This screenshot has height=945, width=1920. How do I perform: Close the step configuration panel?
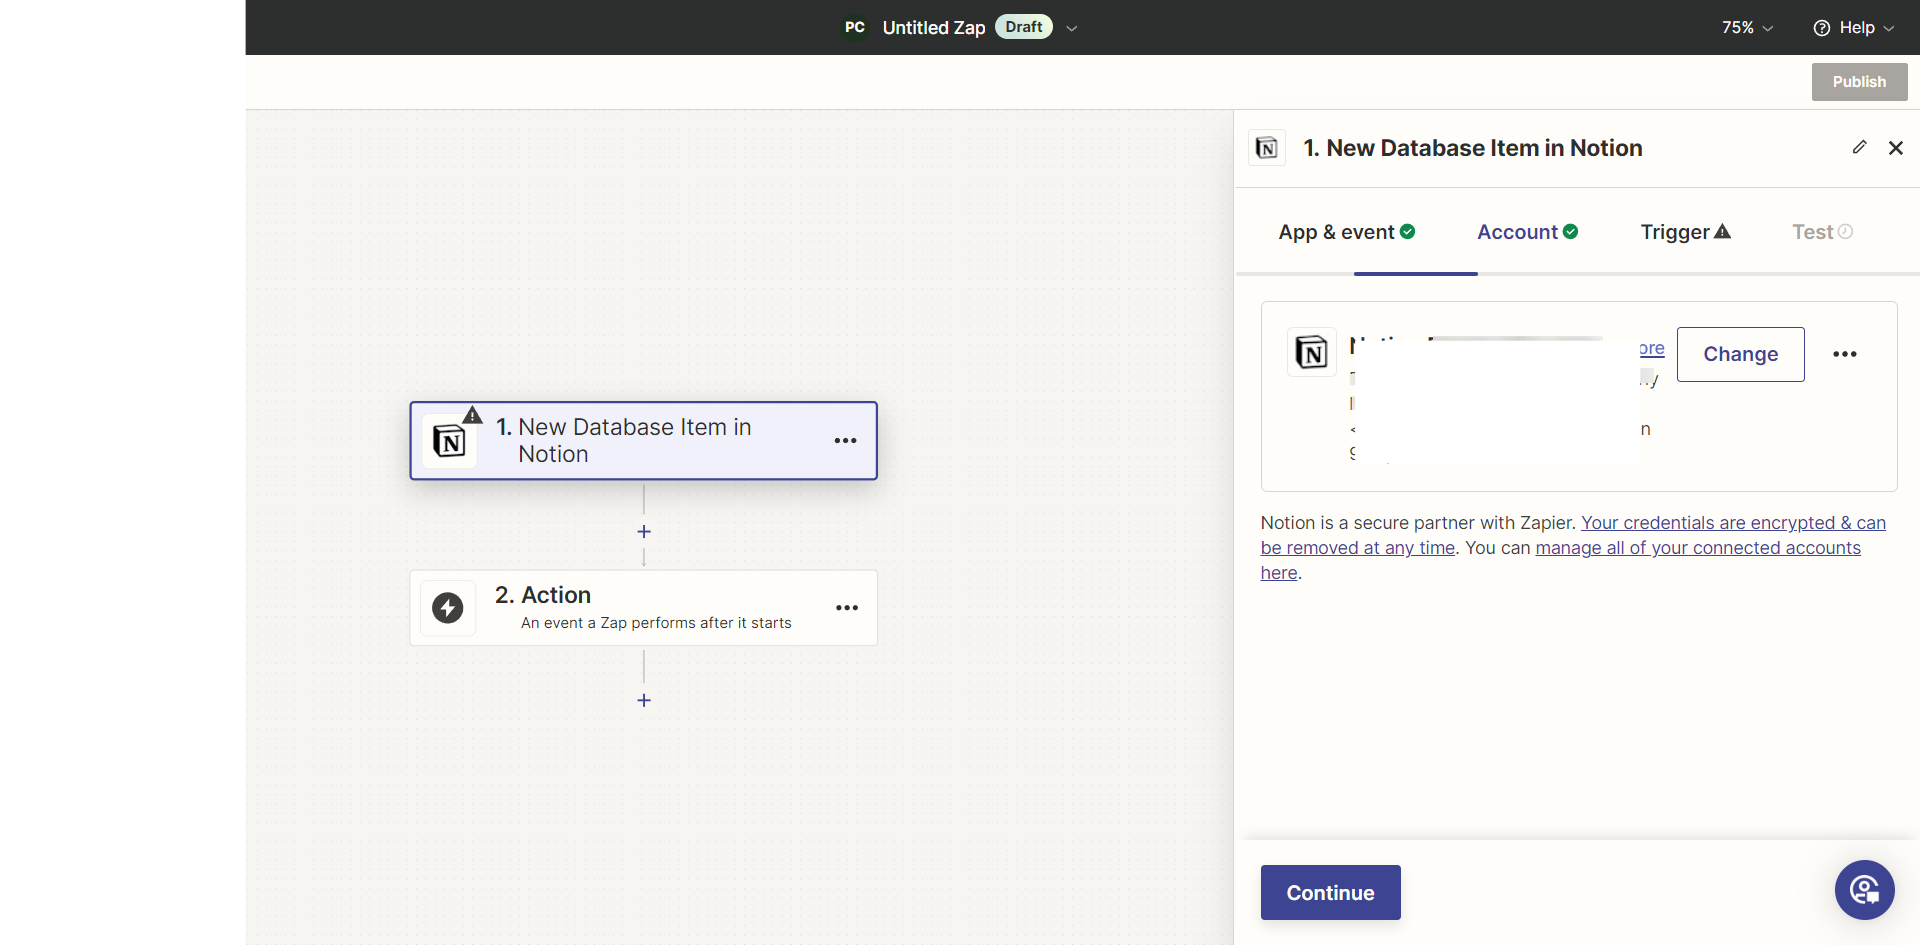click(1896, 148)
